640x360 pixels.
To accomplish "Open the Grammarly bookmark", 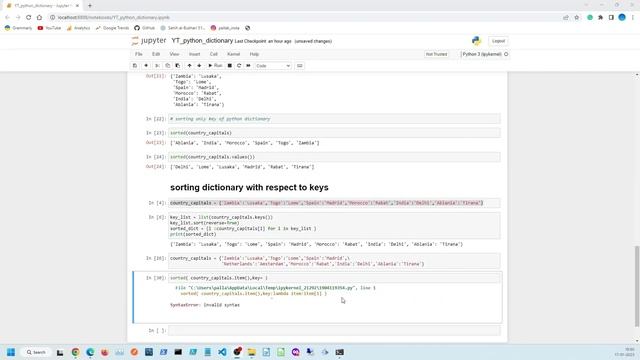I will coord(18,28).
